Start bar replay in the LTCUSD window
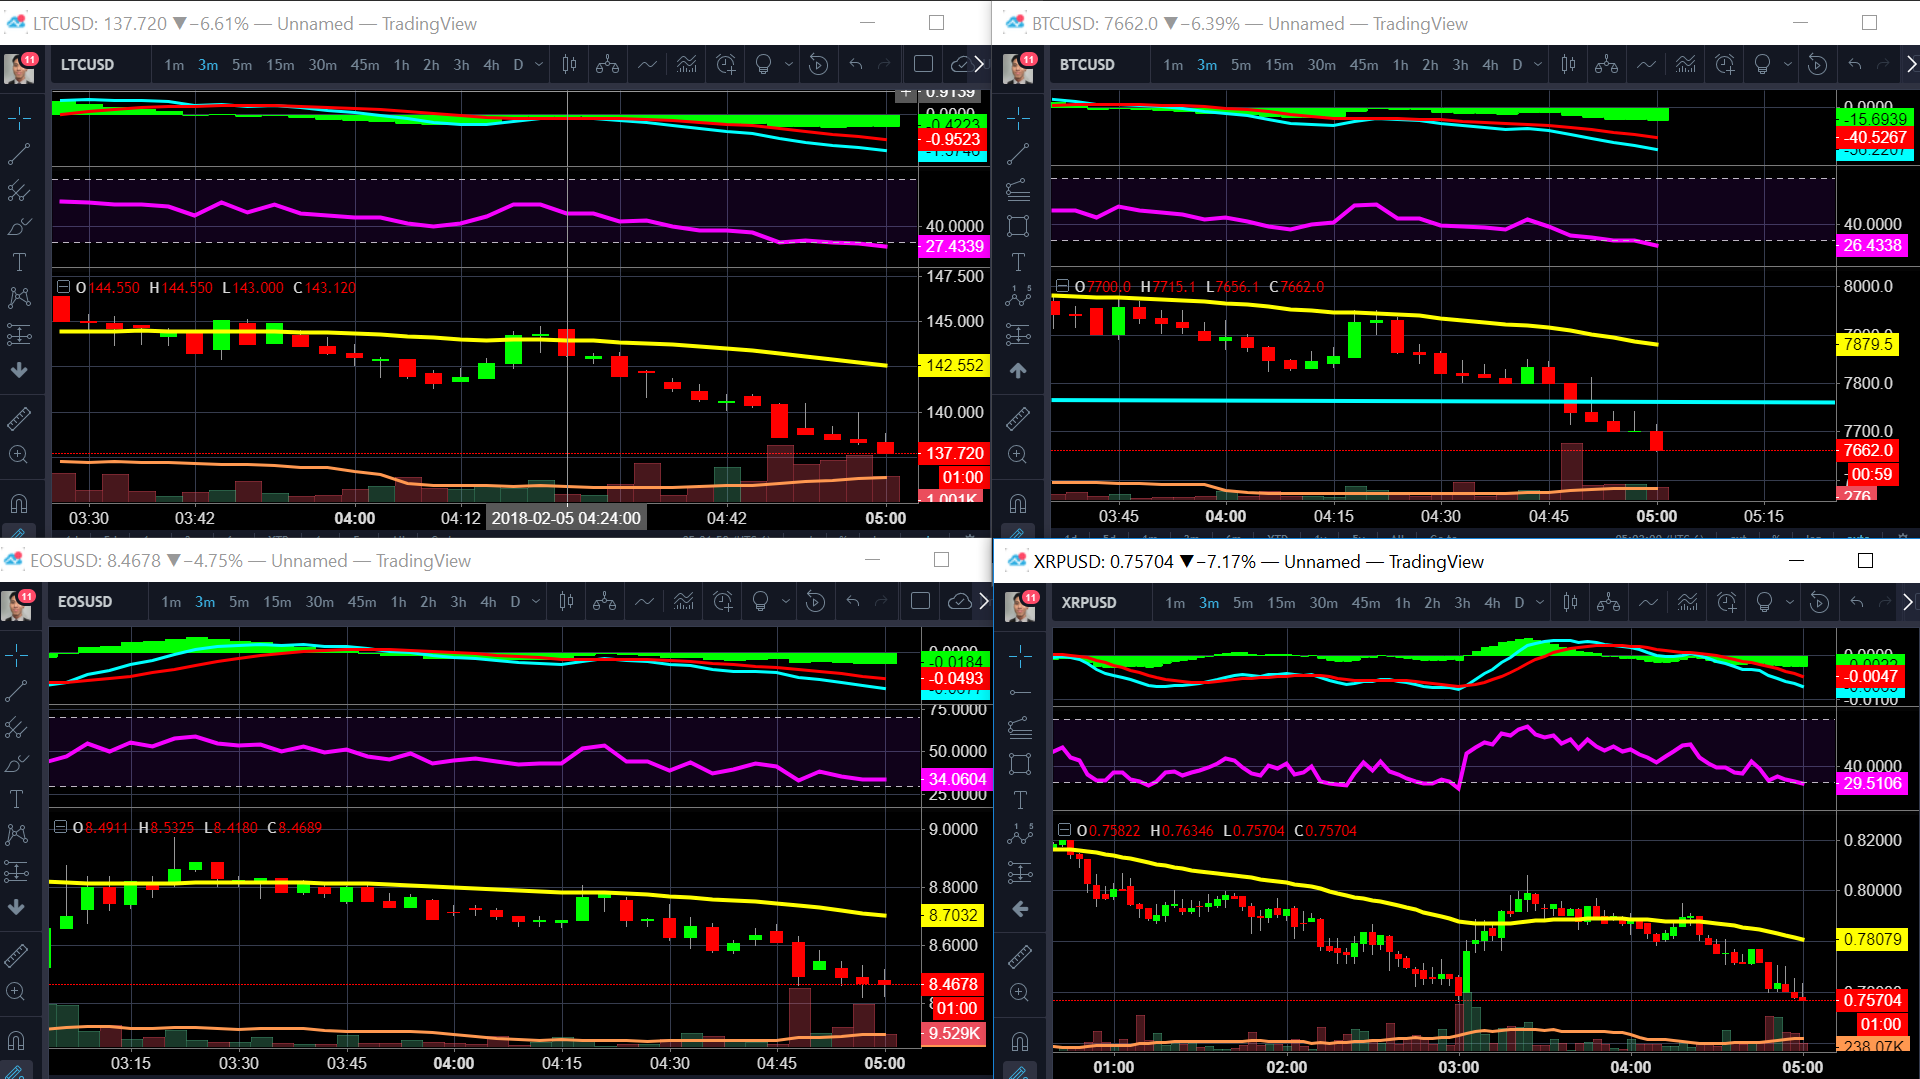1920x1079 pixels. coord(818,65)
